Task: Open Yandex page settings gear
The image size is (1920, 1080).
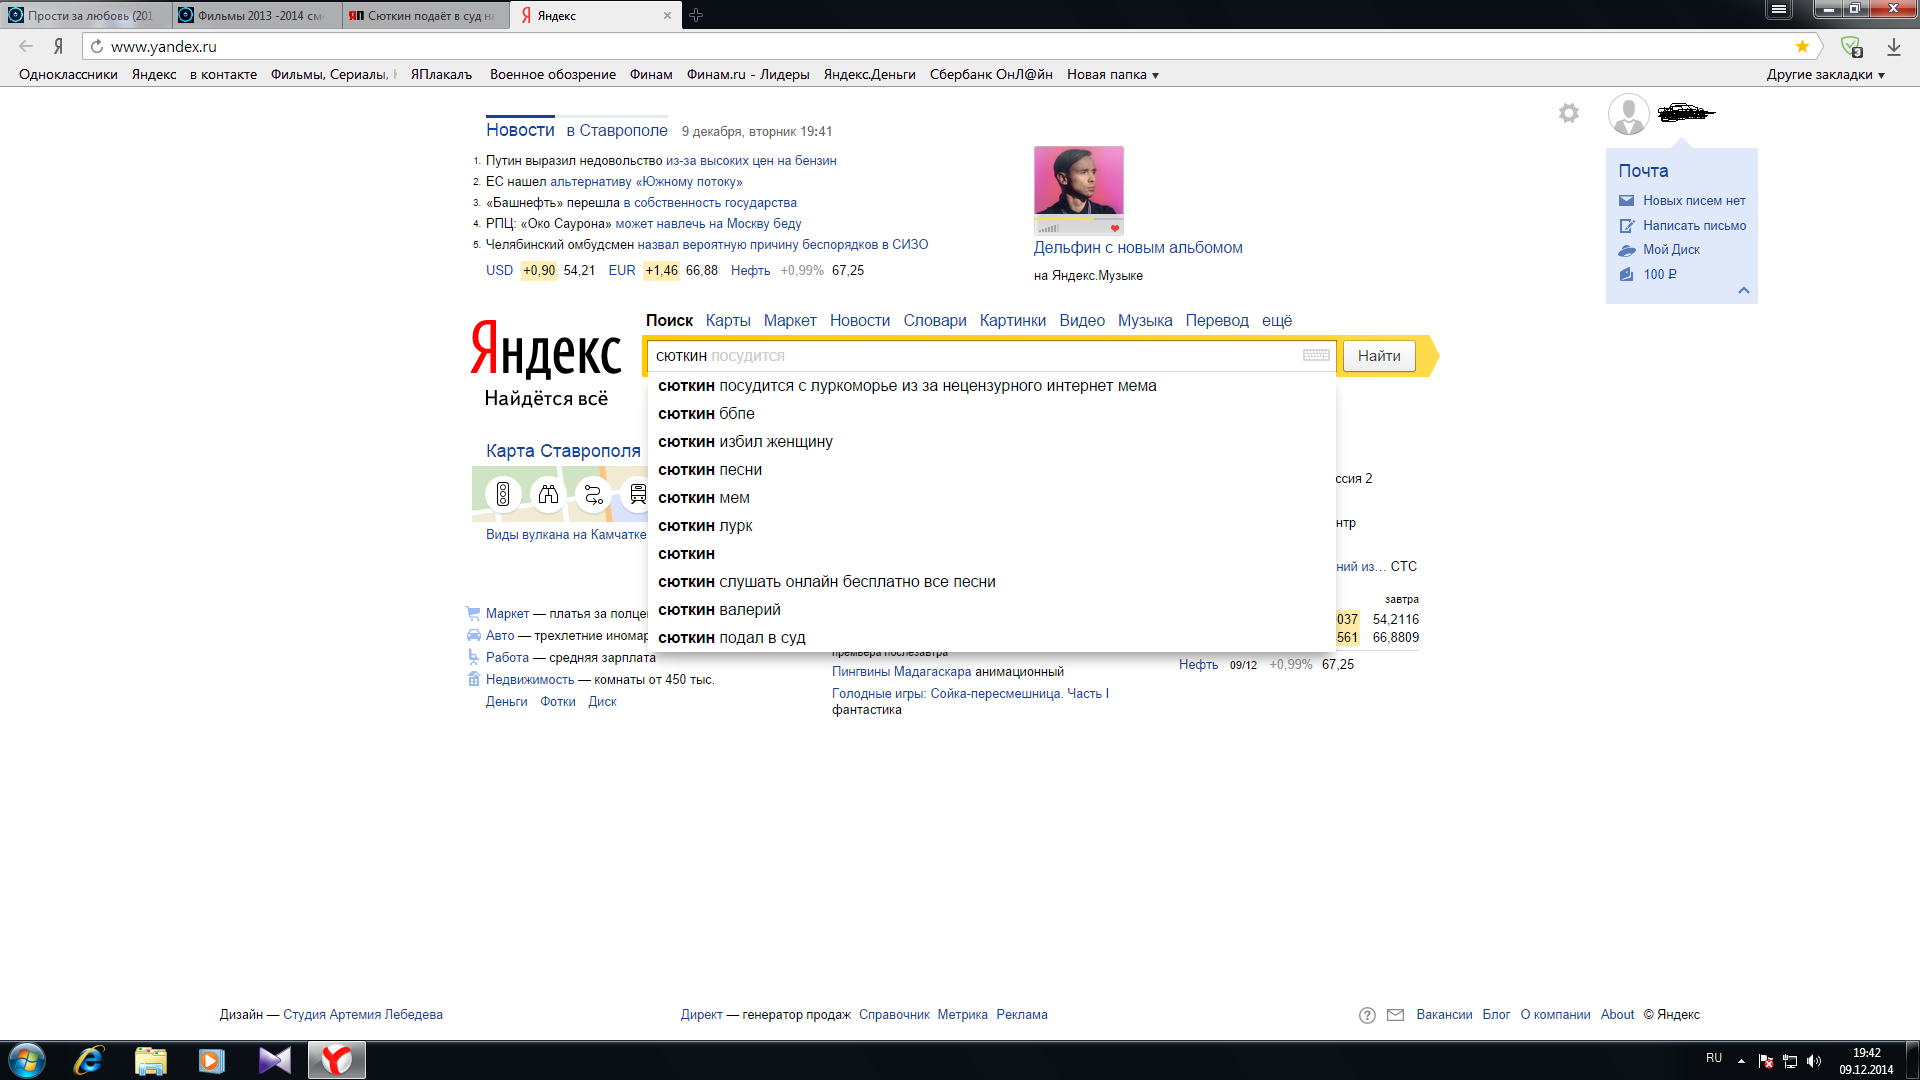Action: pos(1569,113)
